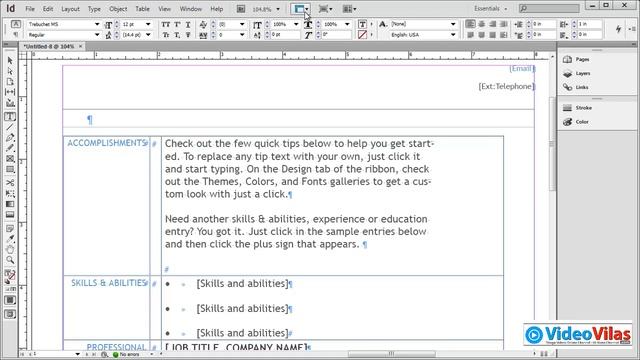Viewport: 640px width, 360px height.
Task: Open the Type menu
Action: (x=94, y=9)
